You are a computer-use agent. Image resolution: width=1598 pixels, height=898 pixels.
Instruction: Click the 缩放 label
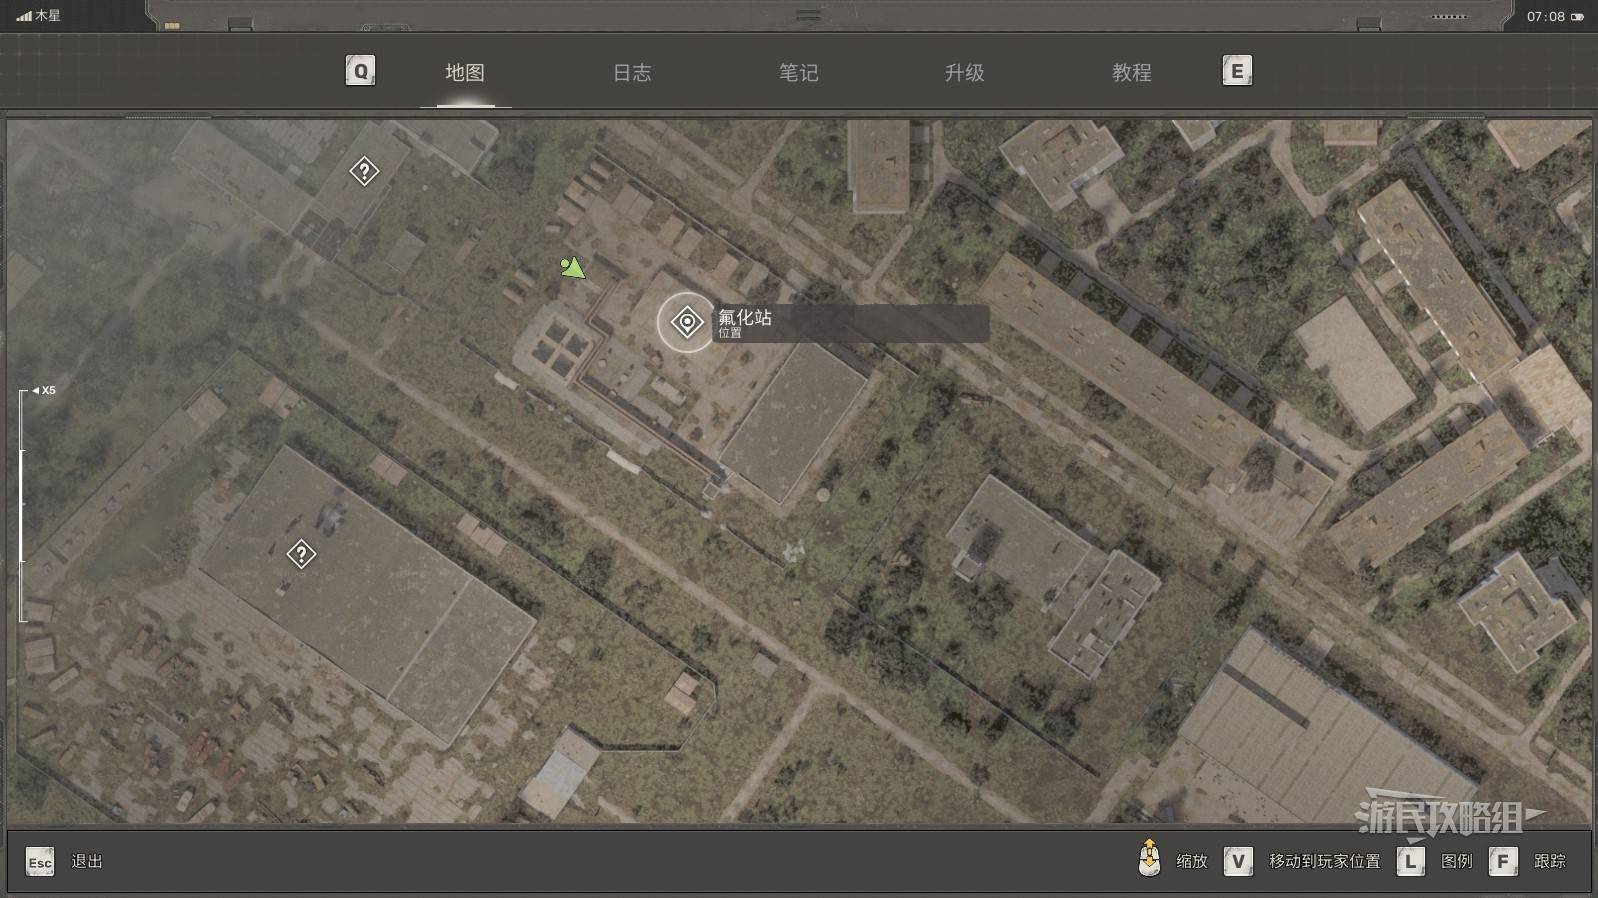1192,861
